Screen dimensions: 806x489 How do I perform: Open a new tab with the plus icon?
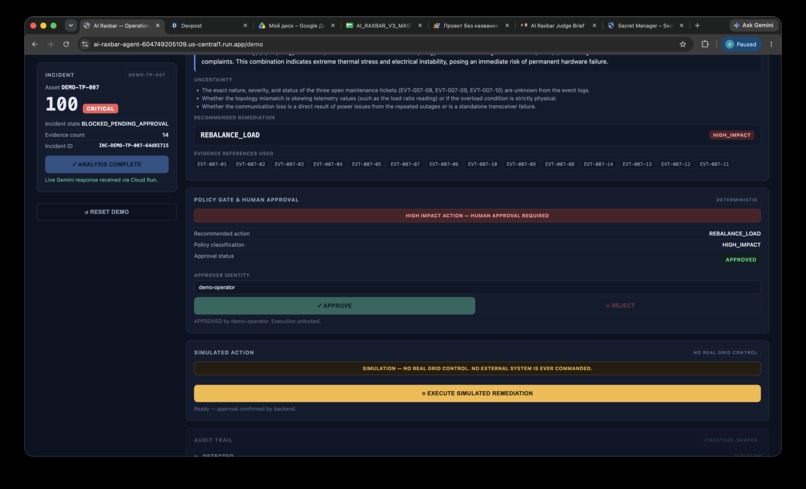point(697,25)
